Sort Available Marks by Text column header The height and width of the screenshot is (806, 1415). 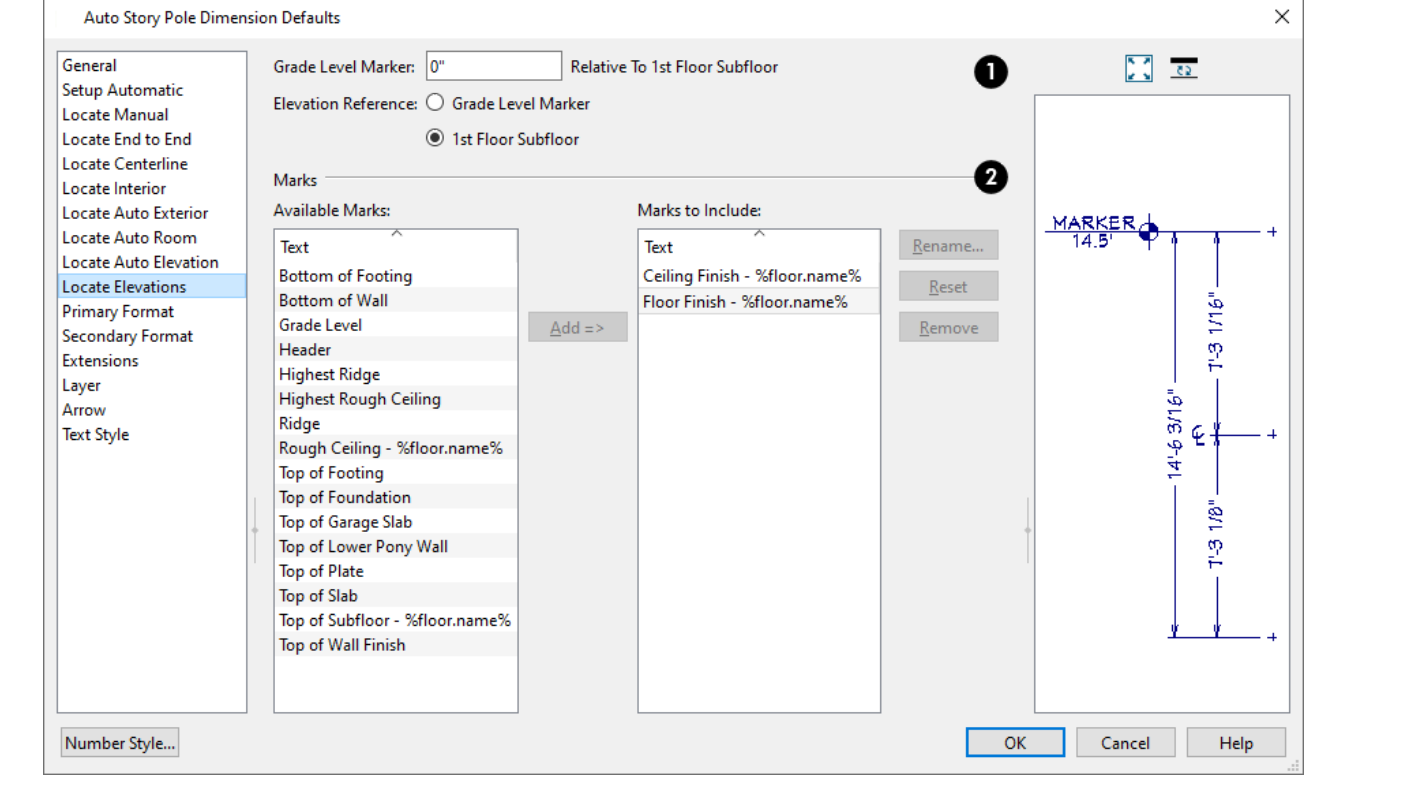tap(395, 246)
